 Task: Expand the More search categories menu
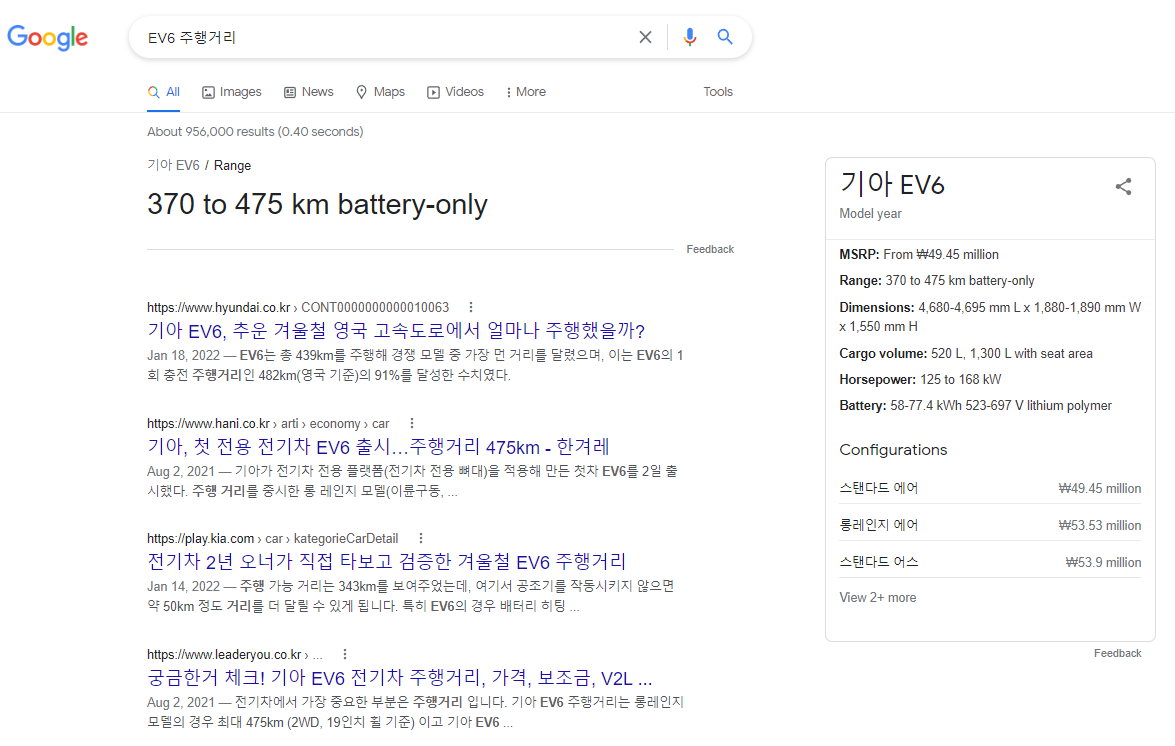tap(525, 91)
